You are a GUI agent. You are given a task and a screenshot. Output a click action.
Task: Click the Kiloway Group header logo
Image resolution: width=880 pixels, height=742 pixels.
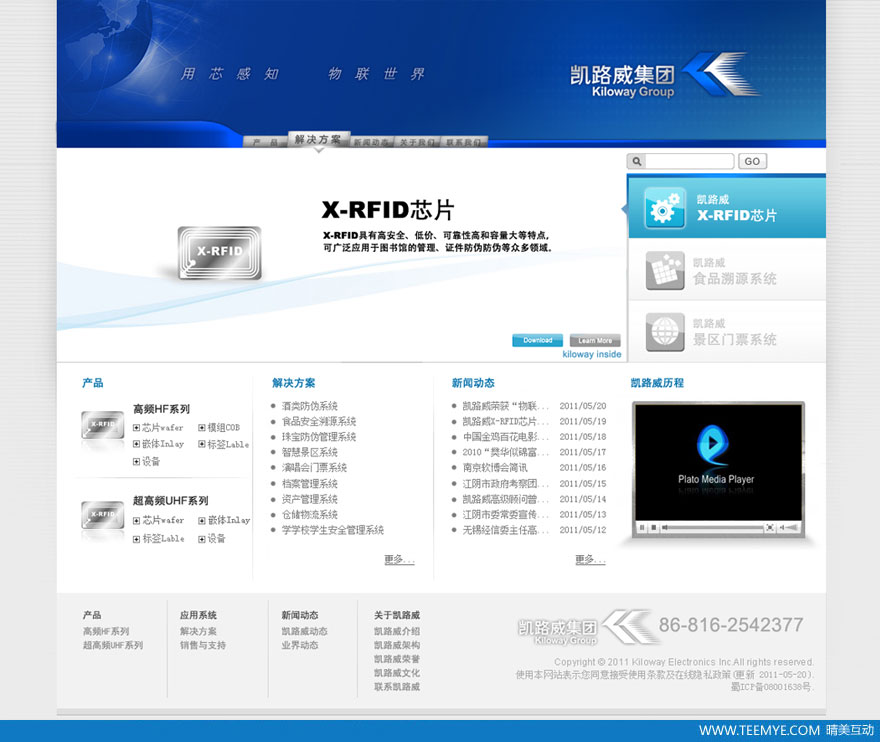(x=664, y=76)
